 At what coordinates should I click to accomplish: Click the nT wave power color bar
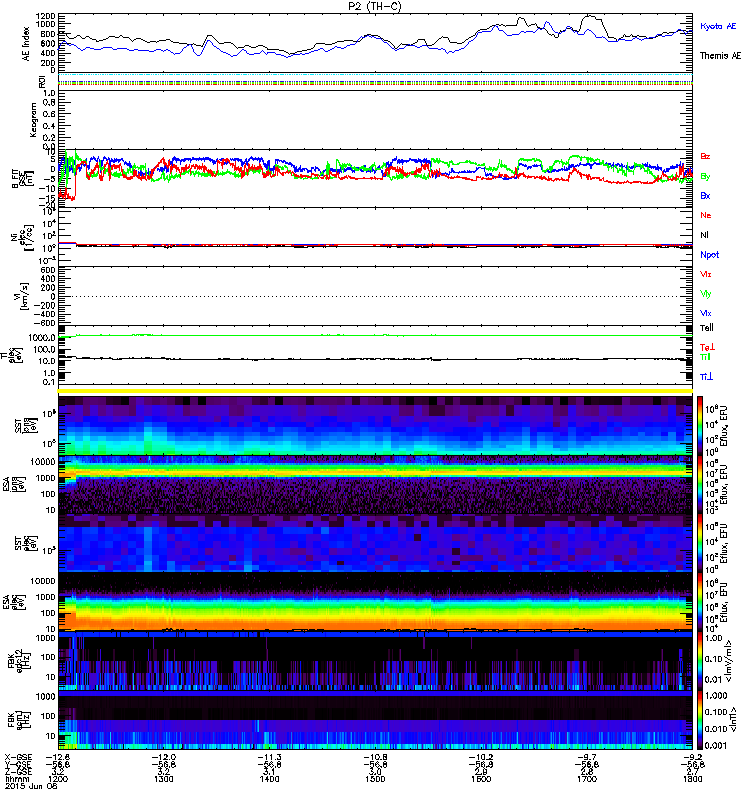tap(700, 720)
